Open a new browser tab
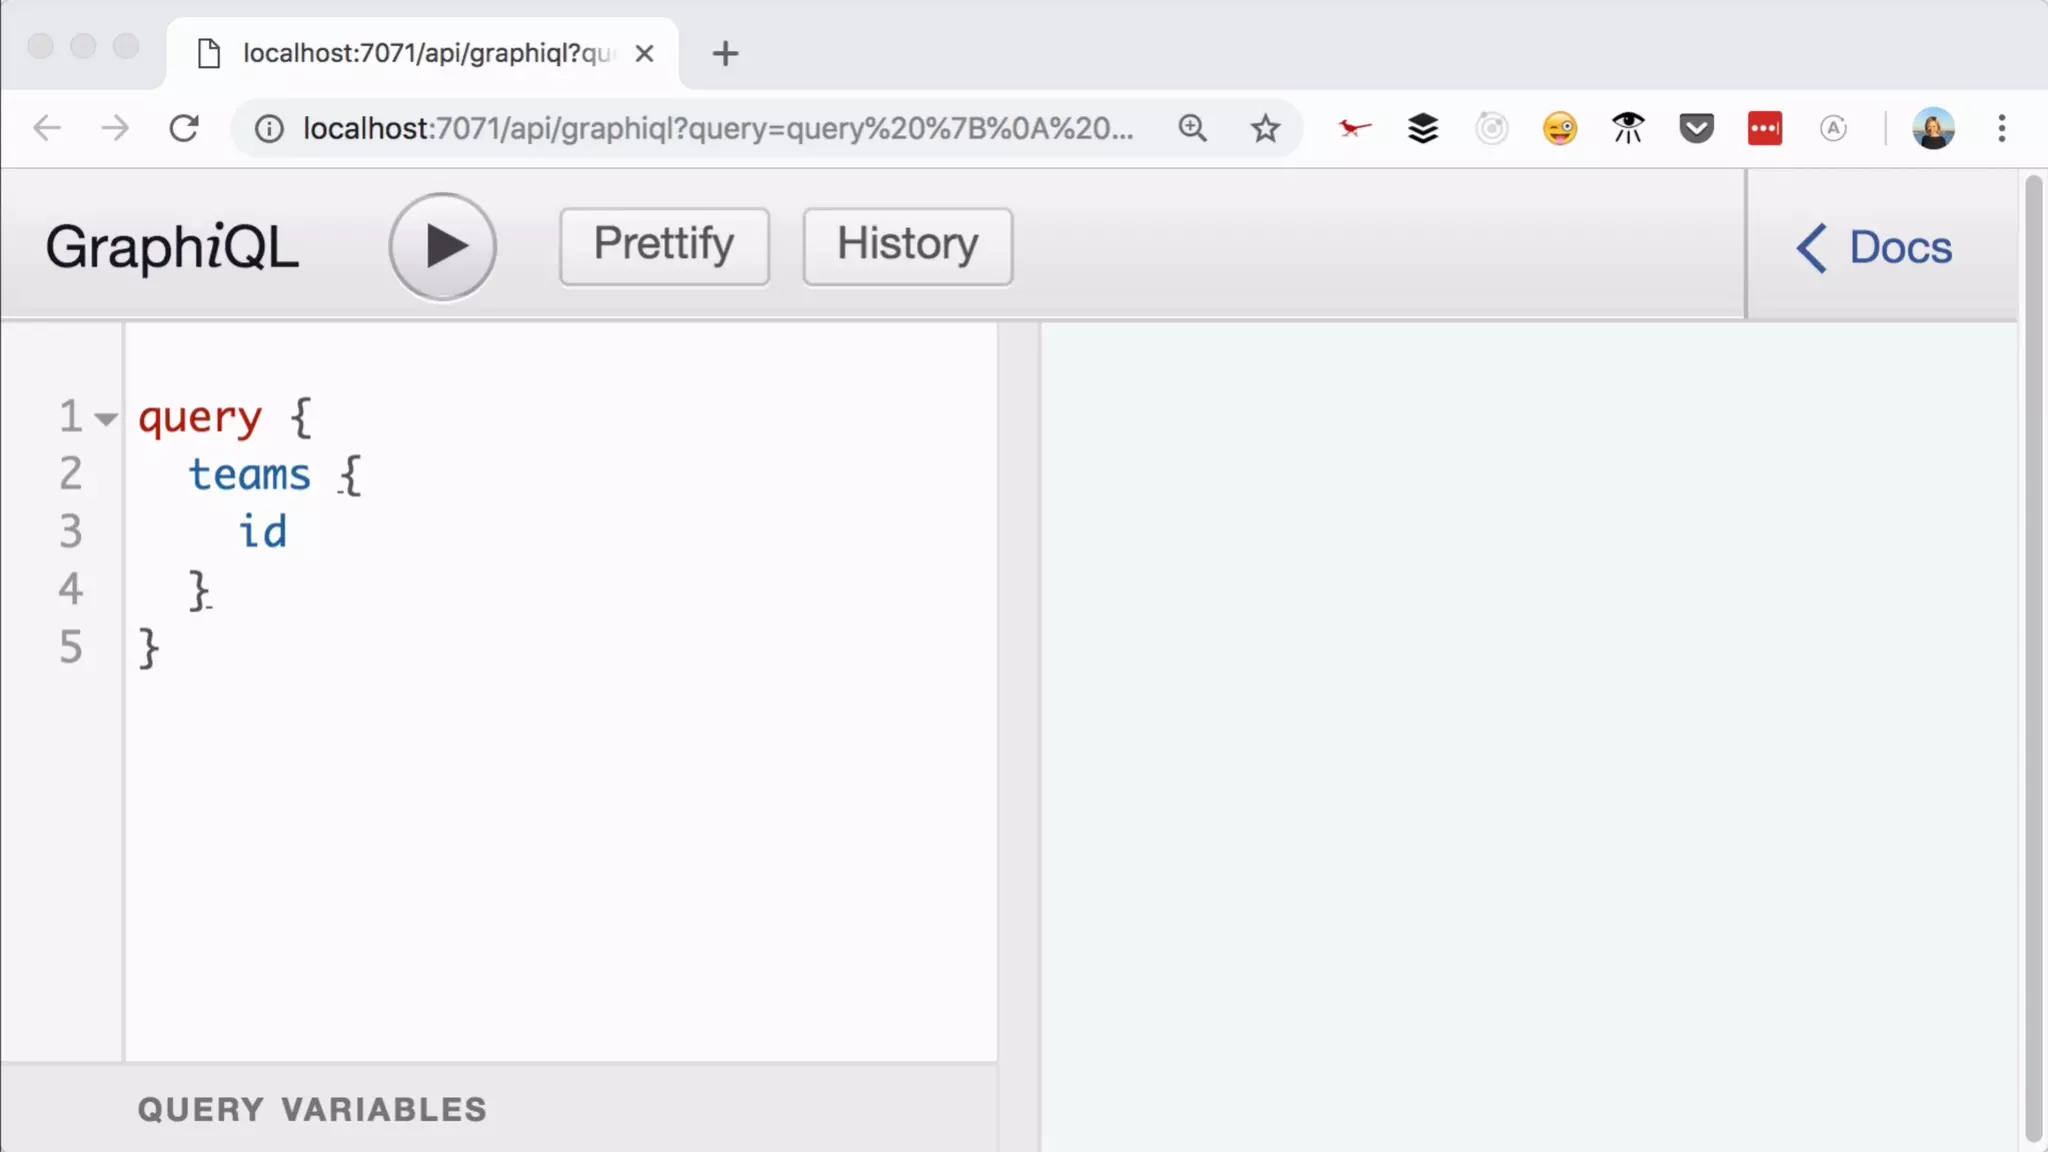This screenshot has width=2048, height=1152. (x=725, y=53)
